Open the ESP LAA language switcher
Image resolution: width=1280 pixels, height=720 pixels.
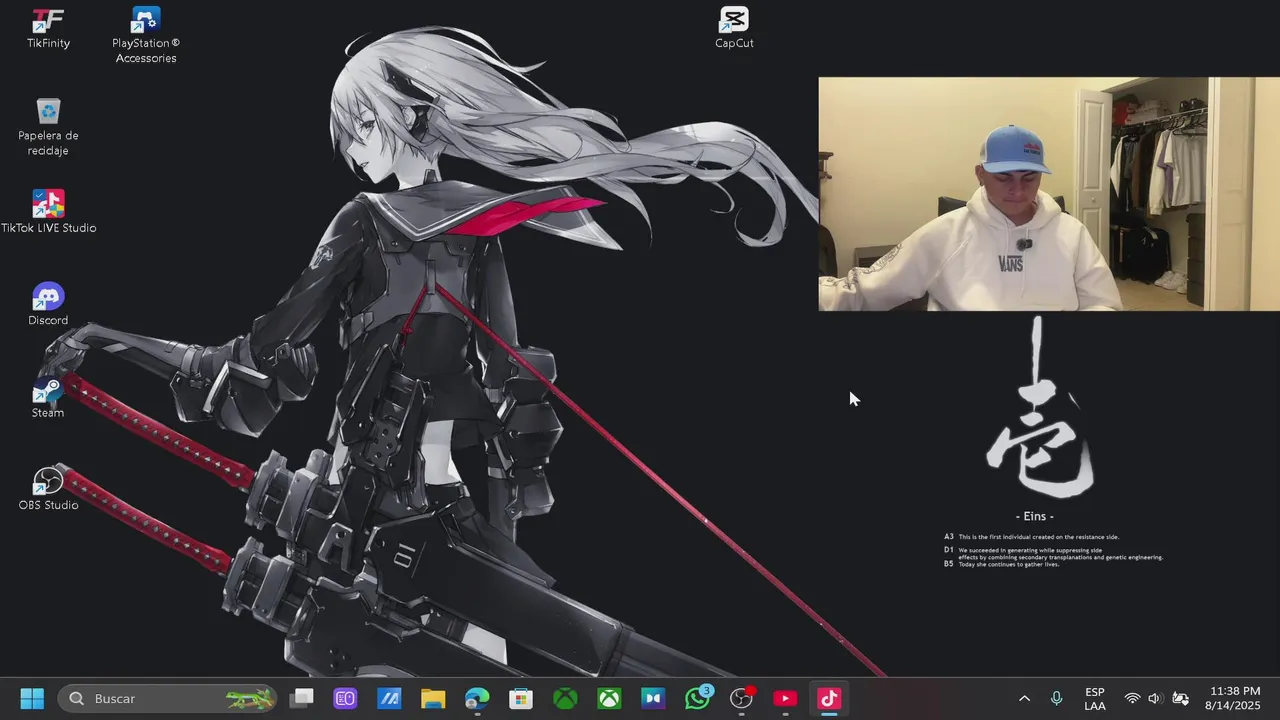click(x=1094, y=698)
